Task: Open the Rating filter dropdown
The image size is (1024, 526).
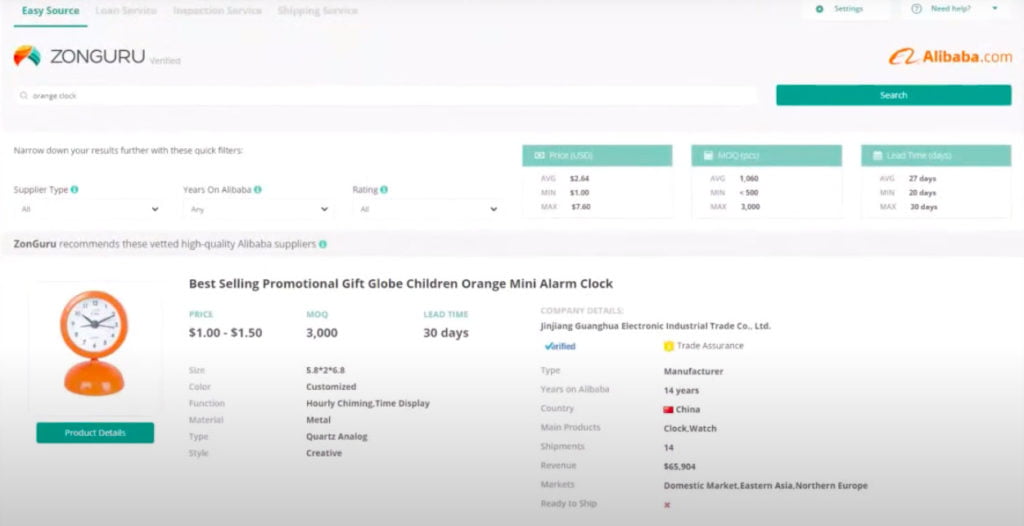Action: (426, 209)
